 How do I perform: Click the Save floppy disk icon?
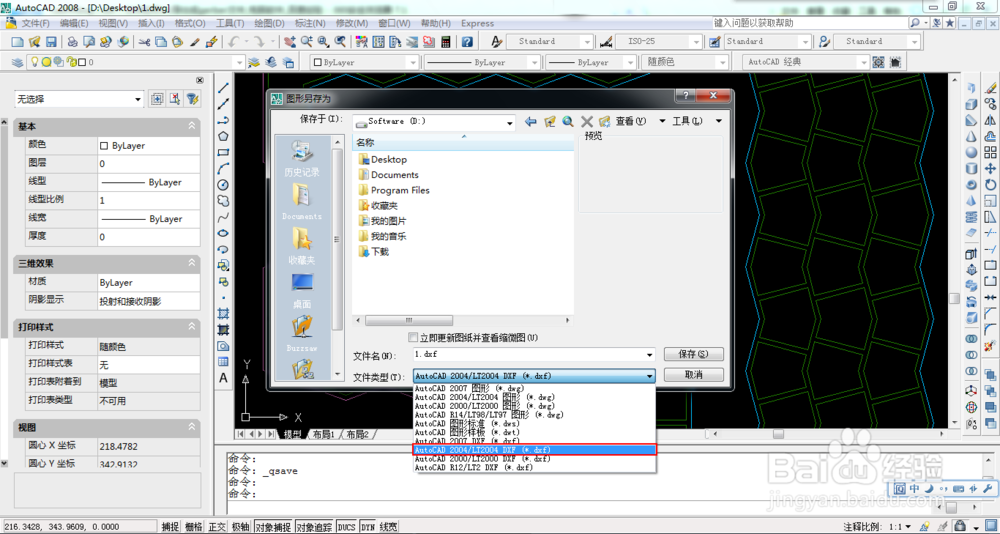51,41
